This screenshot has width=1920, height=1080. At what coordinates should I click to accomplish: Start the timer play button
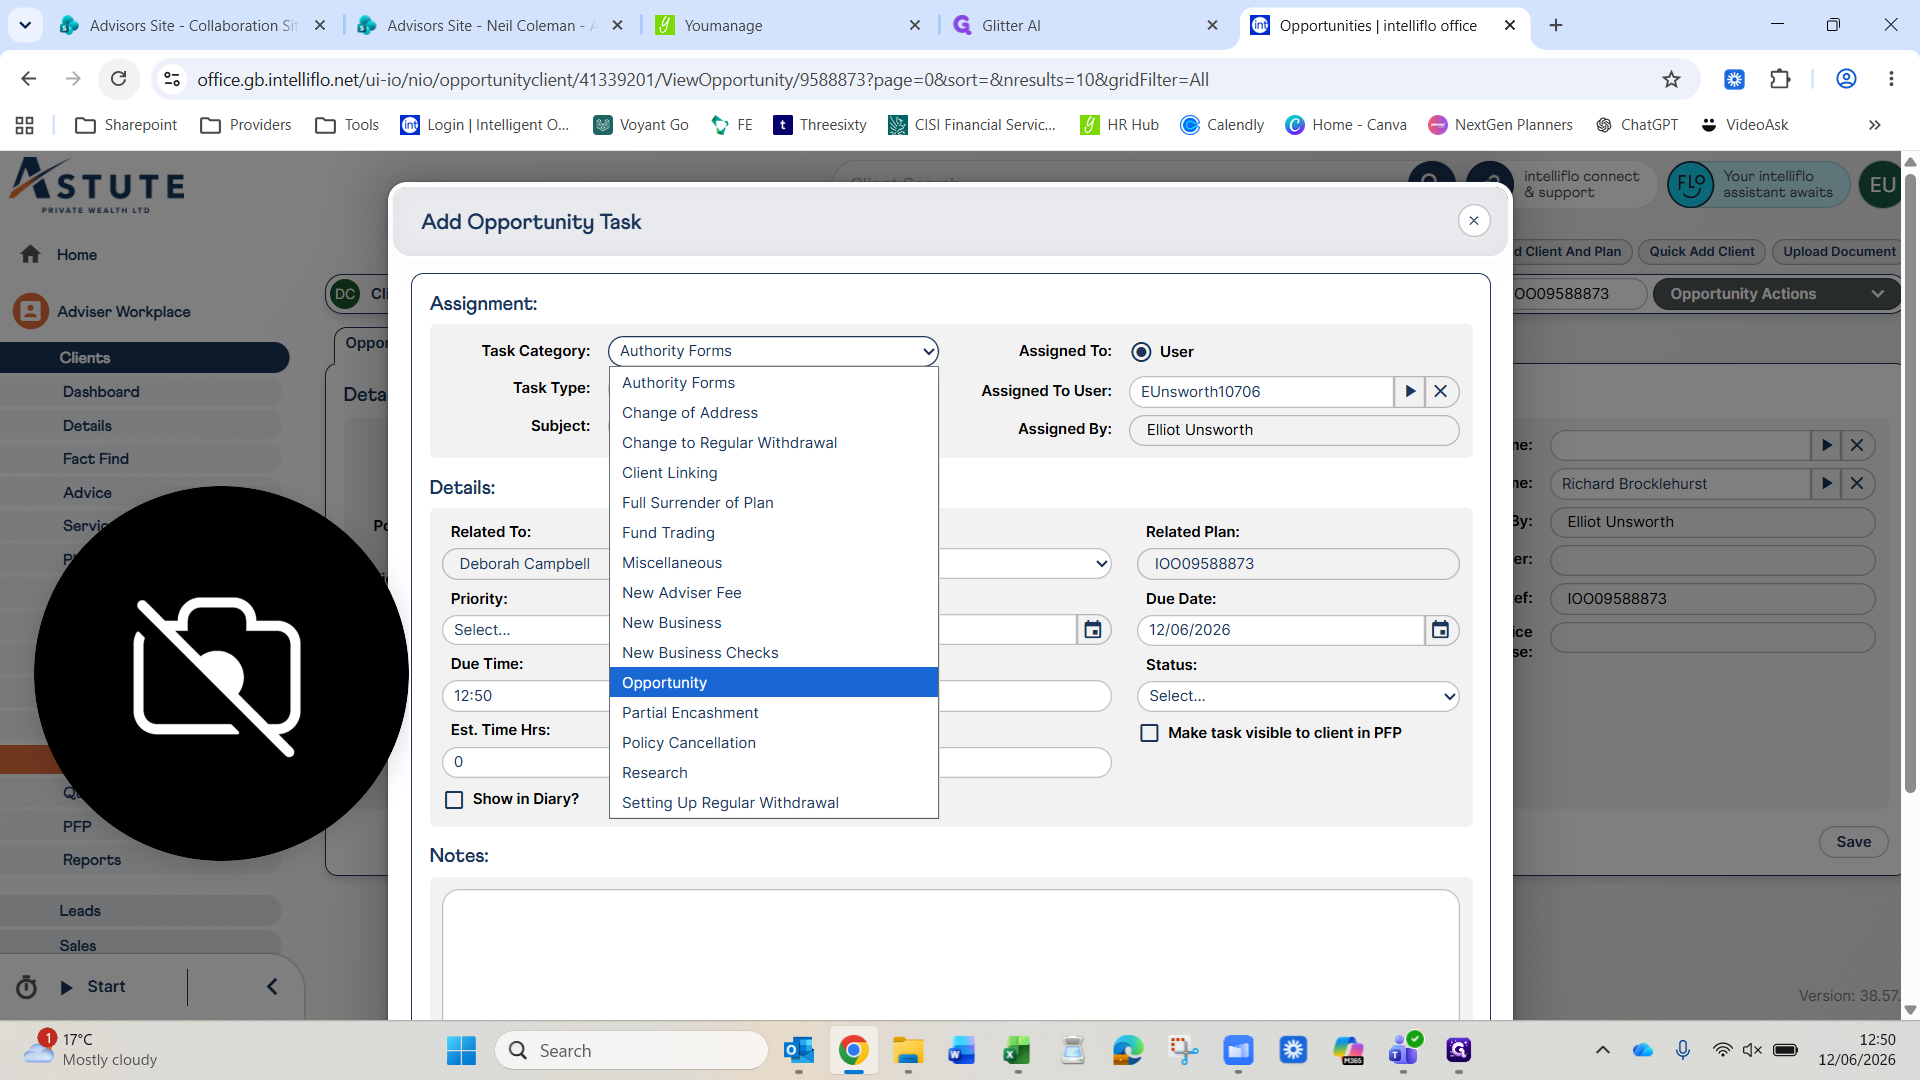tap(67, 988)
